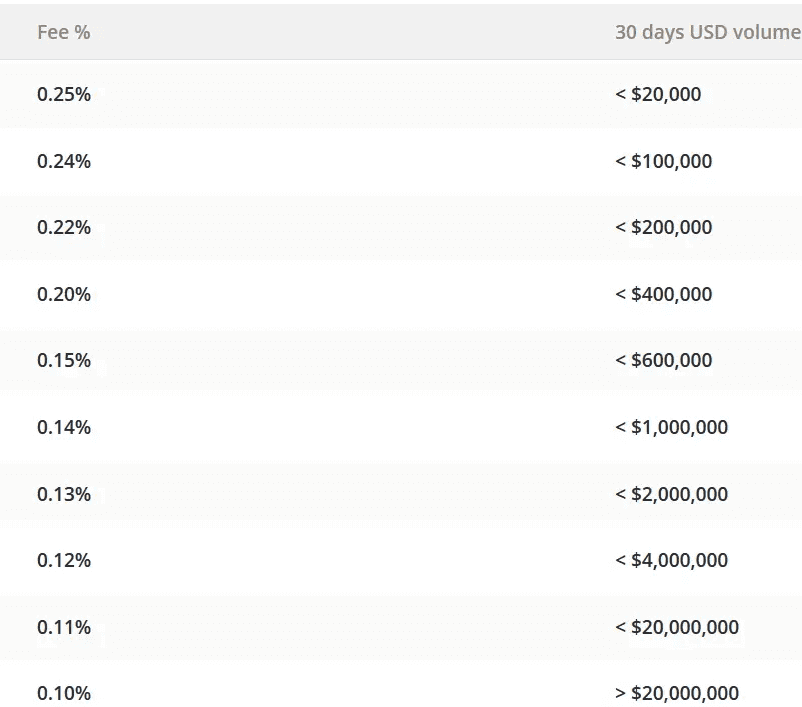The height and width of the screenshot is (707, 802).
Task: Click the "> $20,000,000" volume cell
Action: point(677,693)
